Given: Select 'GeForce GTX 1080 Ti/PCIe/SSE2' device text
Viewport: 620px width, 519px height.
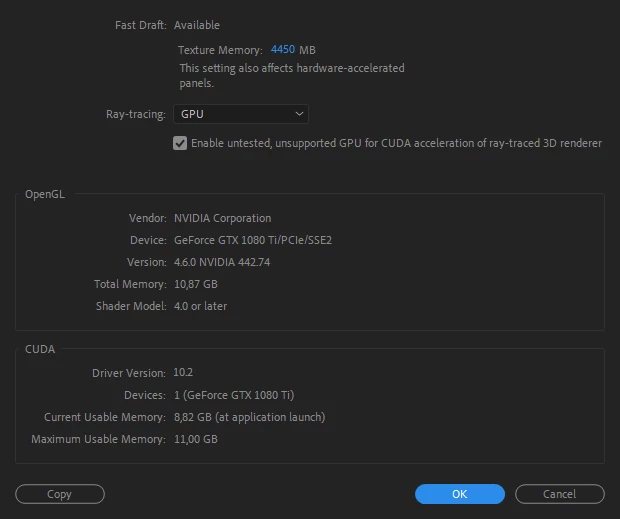Looking at the screenshot, I should (x=253, y=240).
